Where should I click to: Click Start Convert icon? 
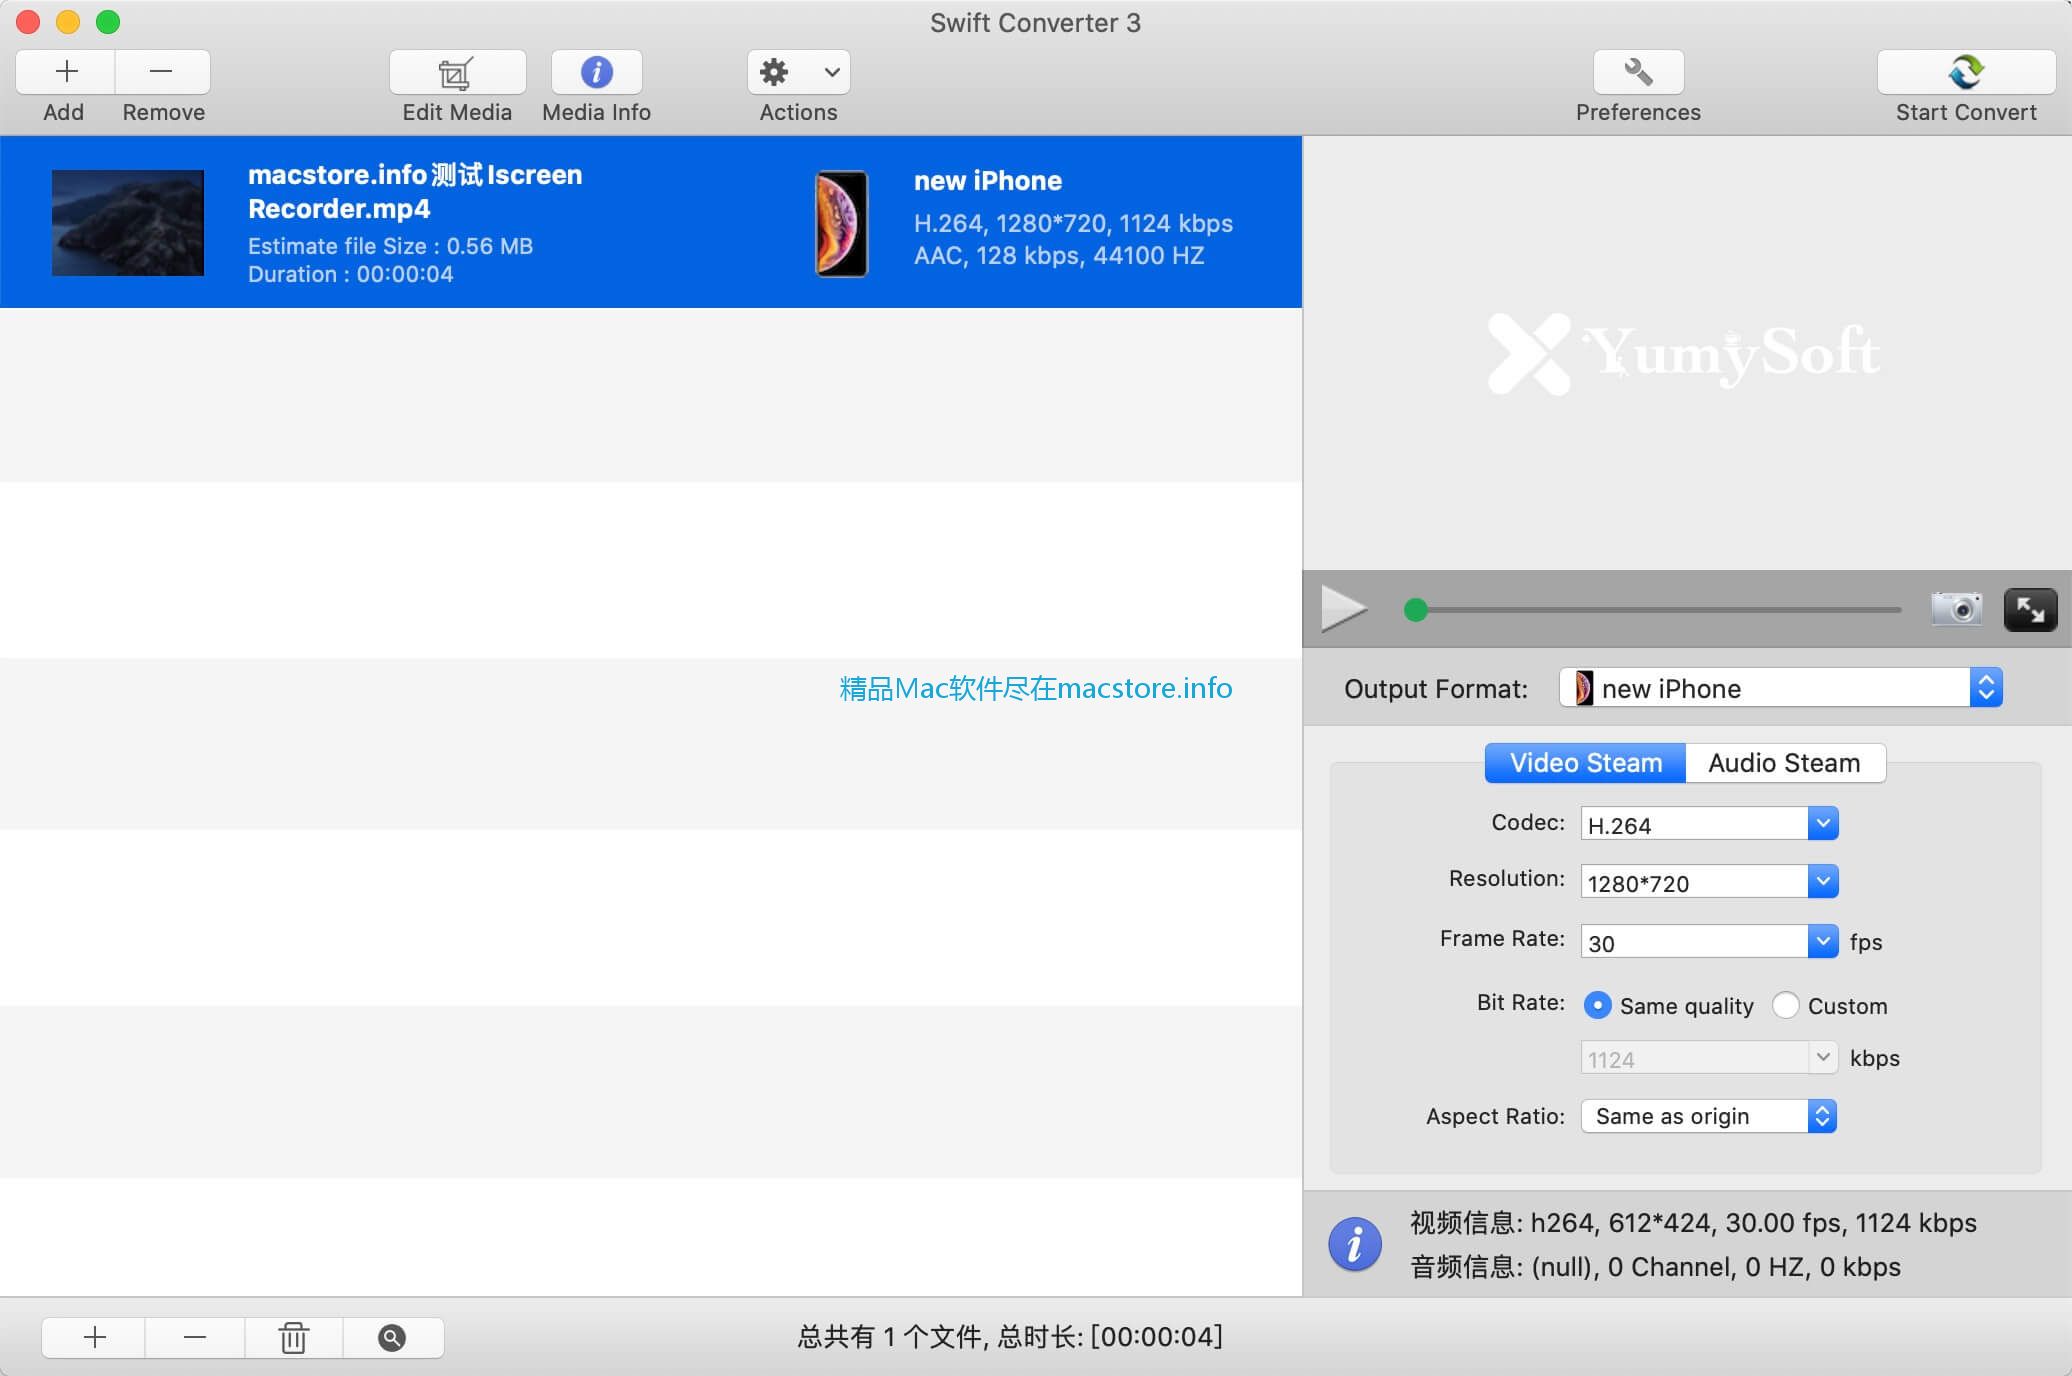tap(1966, 71)
